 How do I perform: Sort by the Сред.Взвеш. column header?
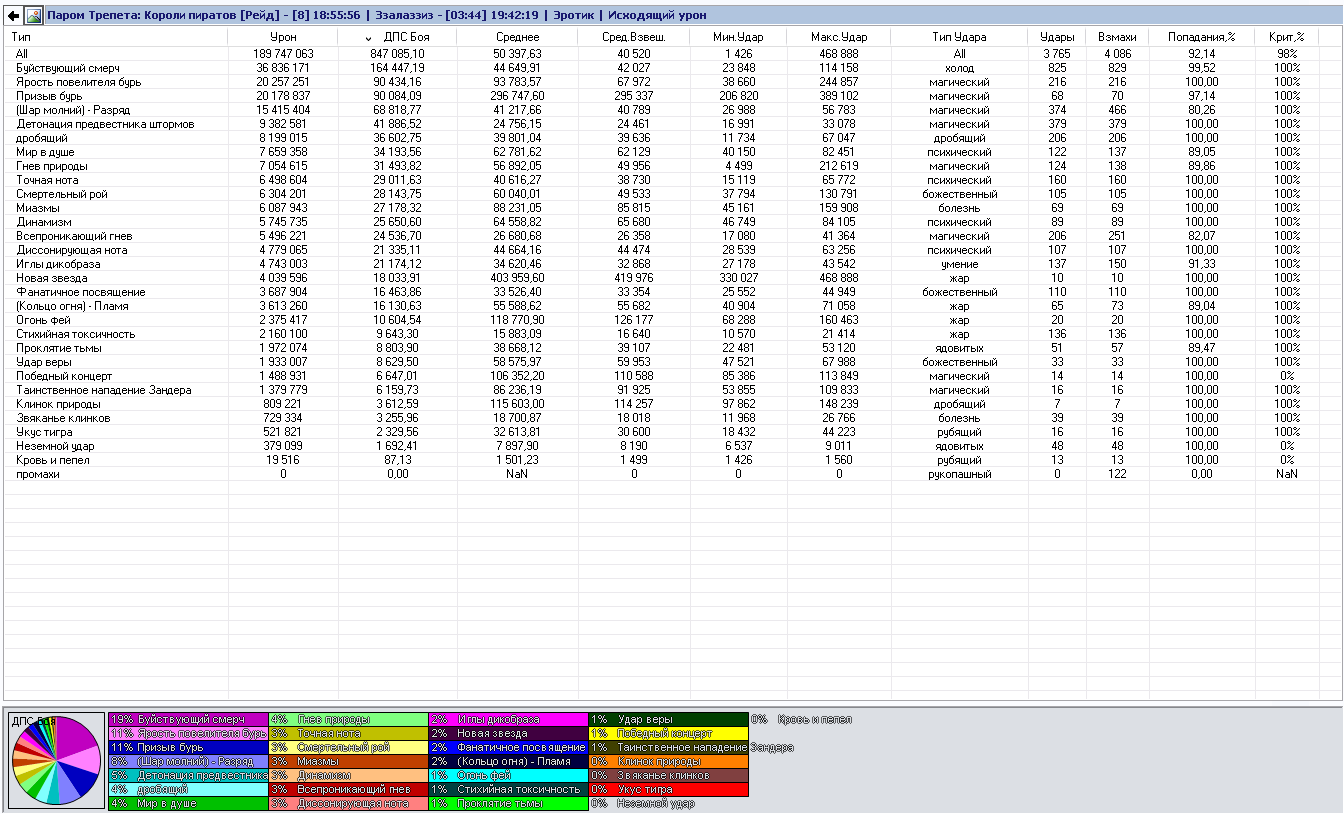tap(634, 37)
